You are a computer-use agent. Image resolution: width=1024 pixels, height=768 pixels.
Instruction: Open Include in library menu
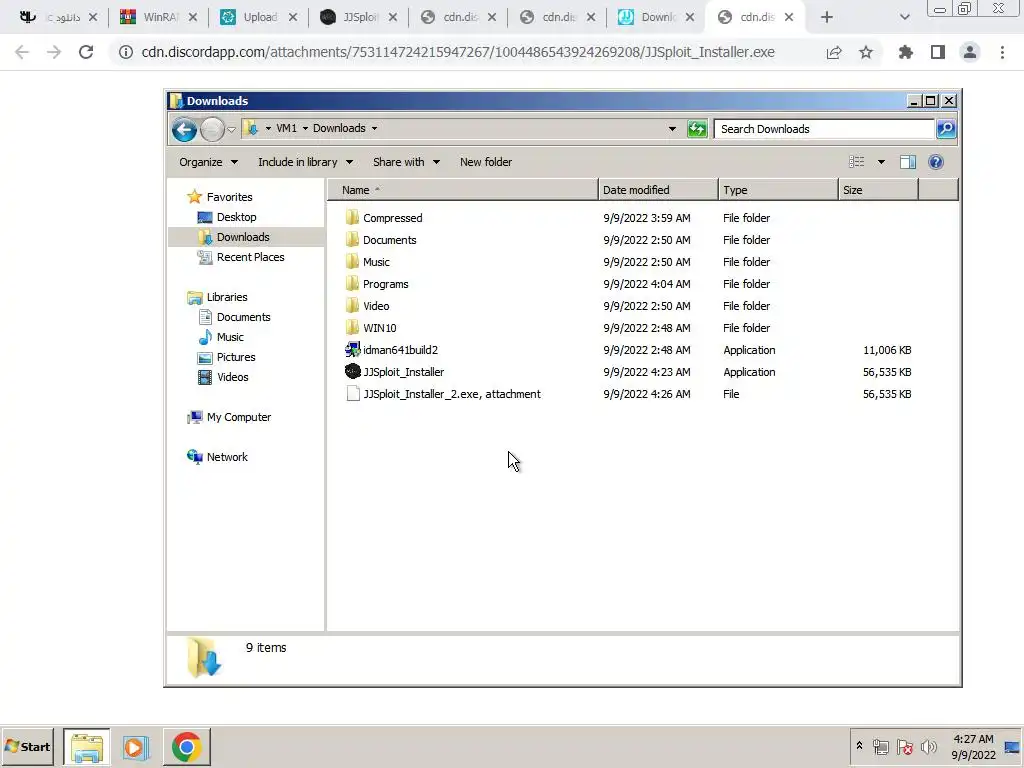coord(306,162)
